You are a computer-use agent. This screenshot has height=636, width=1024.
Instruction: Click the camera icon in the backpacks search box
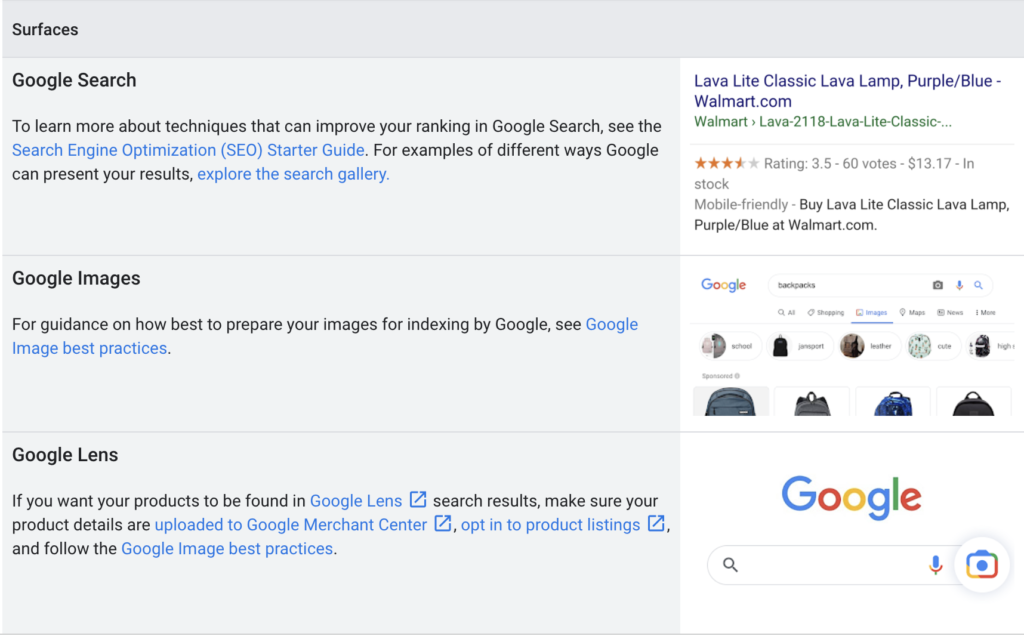pos(938,285)
